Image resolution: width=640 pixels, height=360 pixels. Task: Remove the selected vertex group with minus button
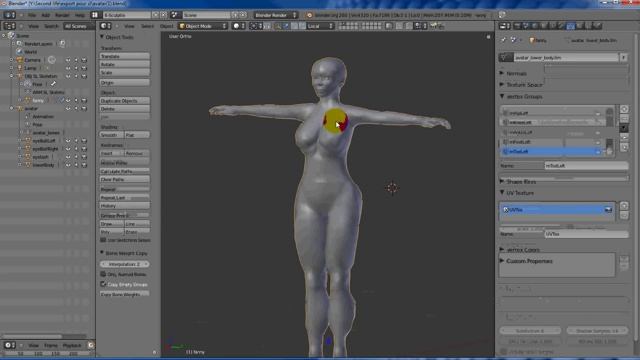pyautogui.click(x=624, y=118)
